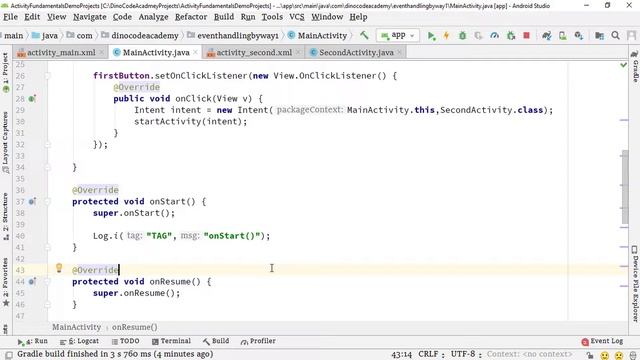Viewport: 640px width, 360px height.
Task: Click override gutter marker on line 44
Action: click(x=32, y=282)
